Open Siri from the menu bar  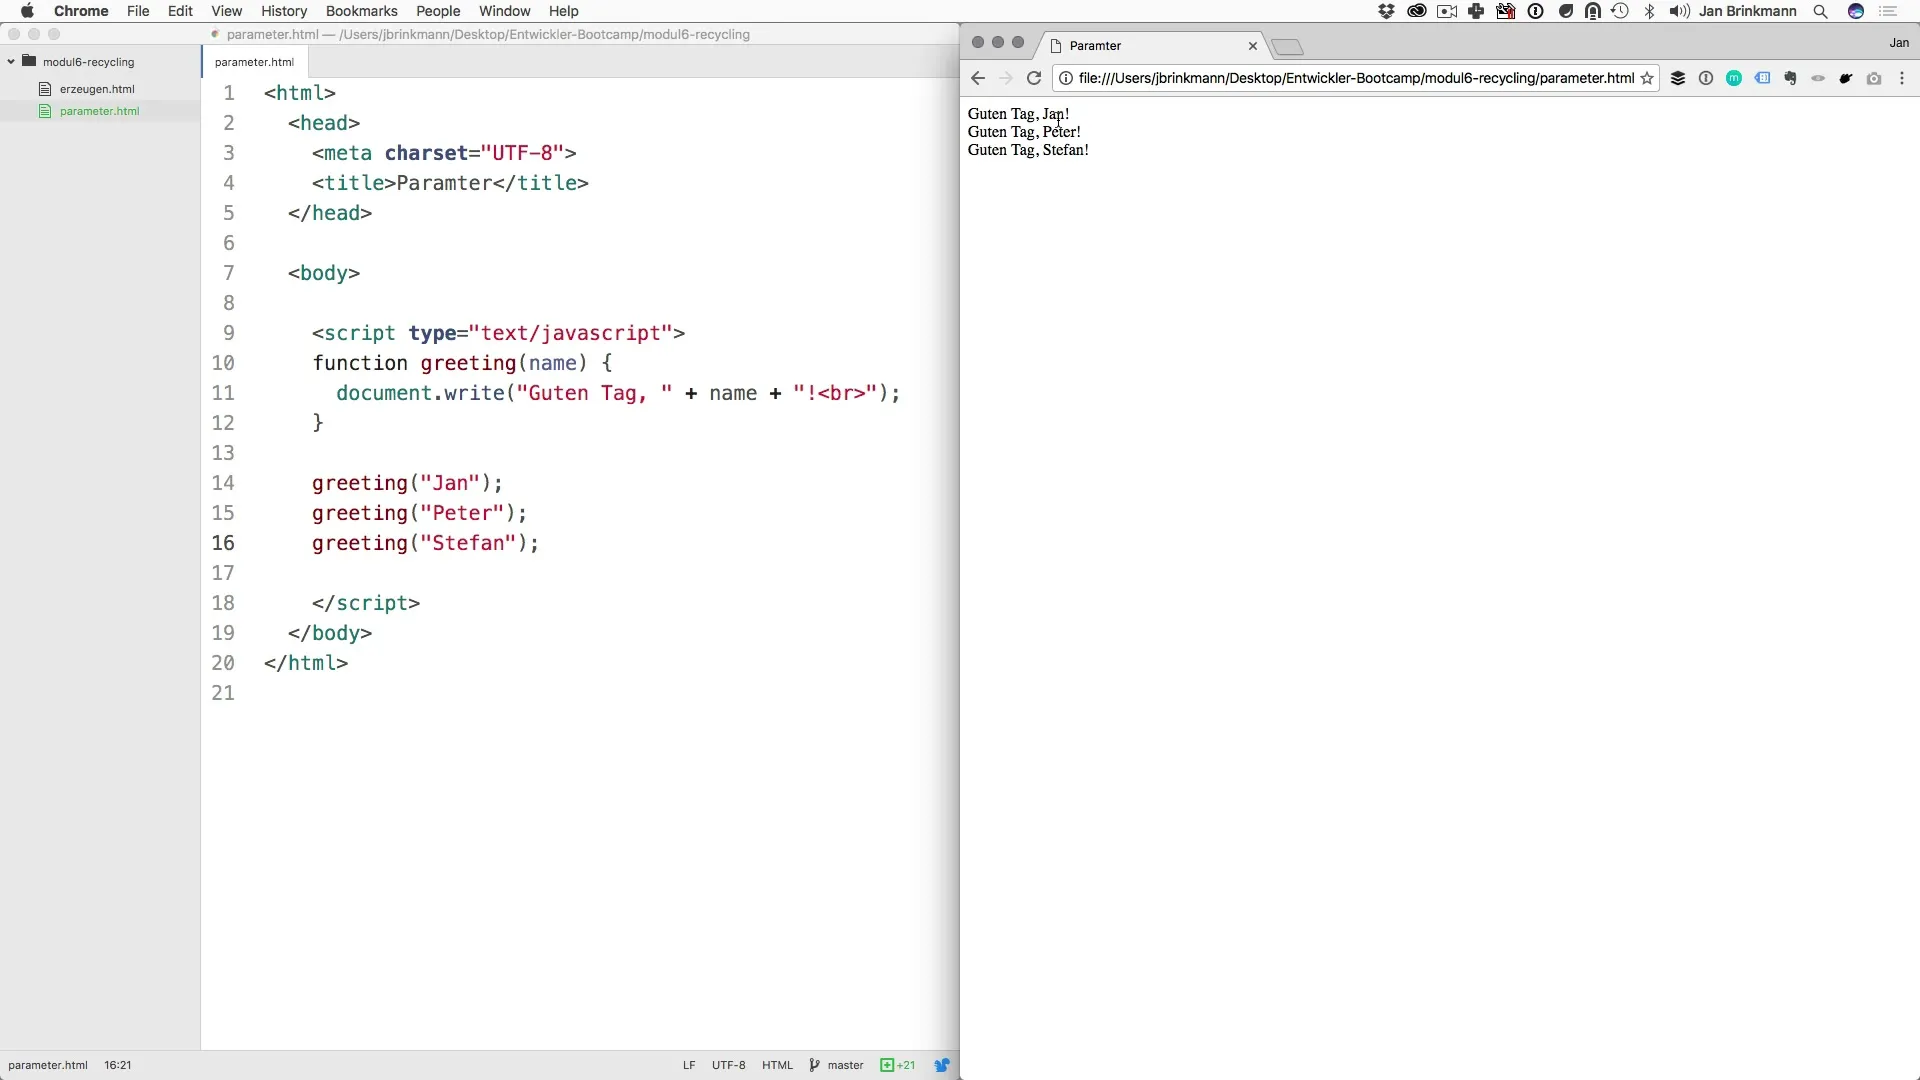coord(1856,11)
